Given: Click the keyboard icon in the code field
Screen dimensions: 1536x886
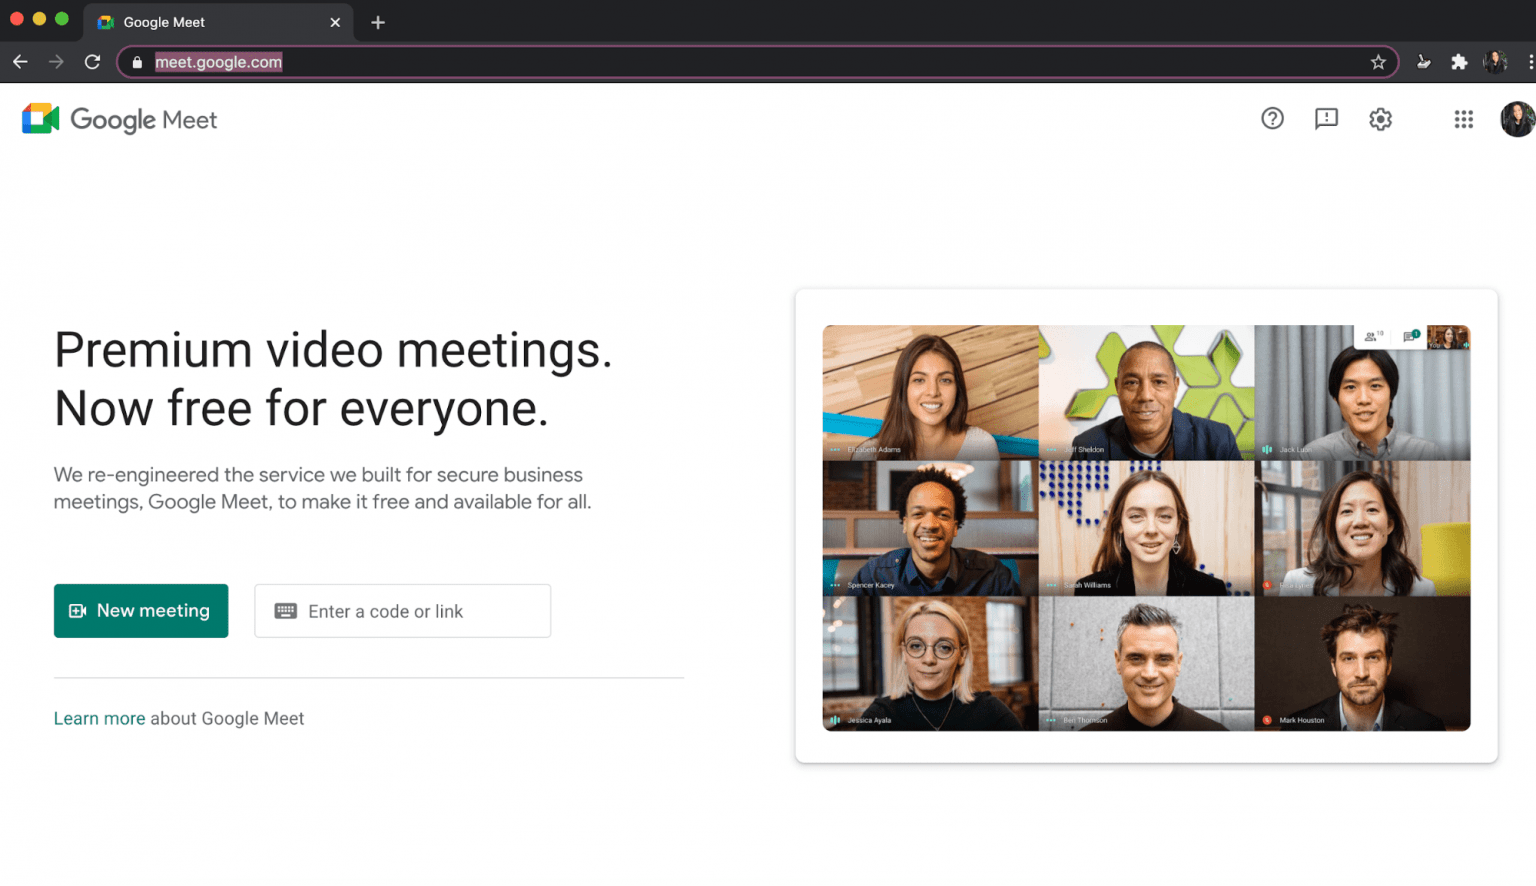Looking at the screenshot, I should pyautogui.click(x=288, y=611).
